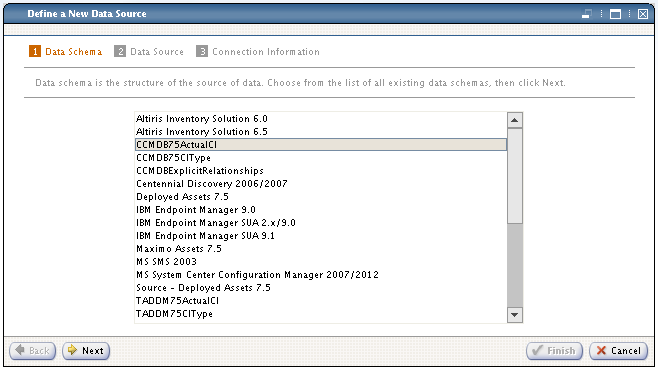Maximize the Define a New Data Source dialog
Screen dimensions: 658x370
tap(615, 14)
